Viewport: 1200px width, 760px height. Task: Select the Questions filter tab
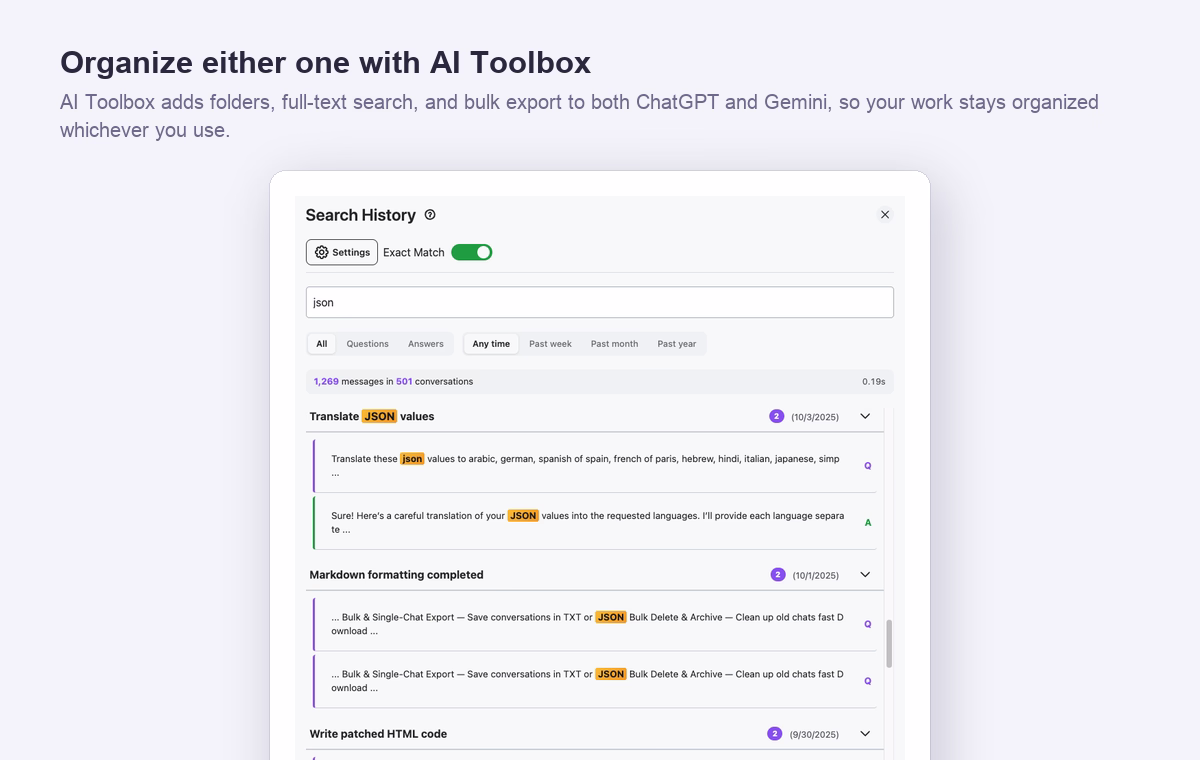pyautogui.click(x=367, y=344)
